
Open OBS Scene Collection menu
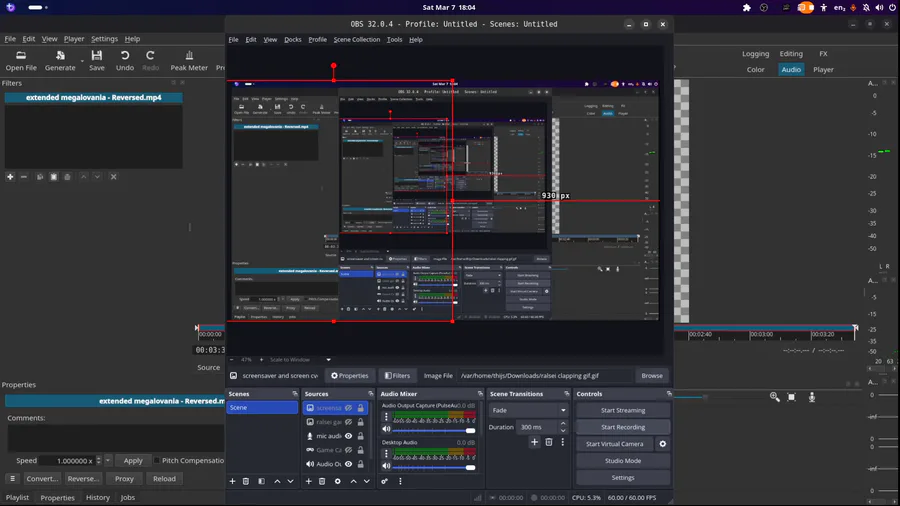coord(356,40)
